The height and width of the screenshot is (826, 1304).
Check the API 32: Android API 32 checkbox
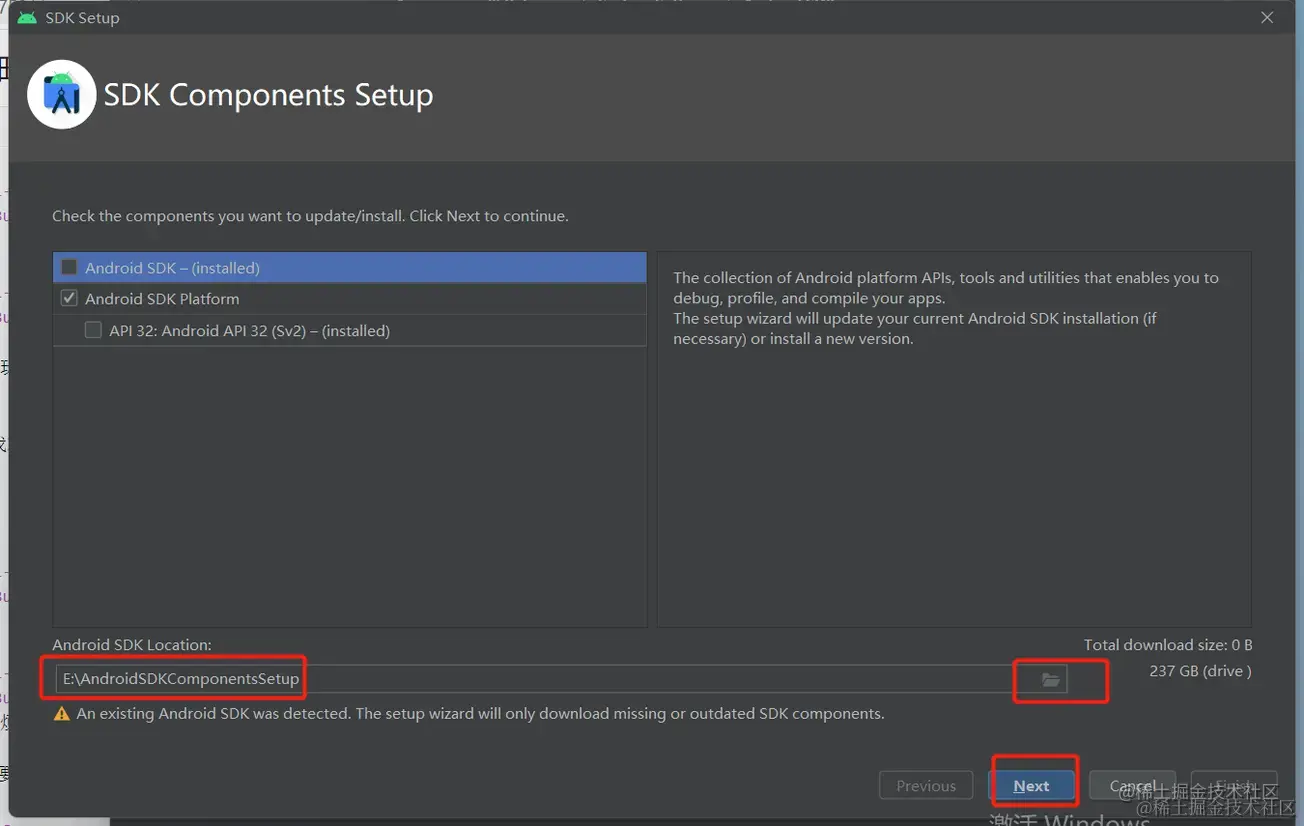coord(93,330)
